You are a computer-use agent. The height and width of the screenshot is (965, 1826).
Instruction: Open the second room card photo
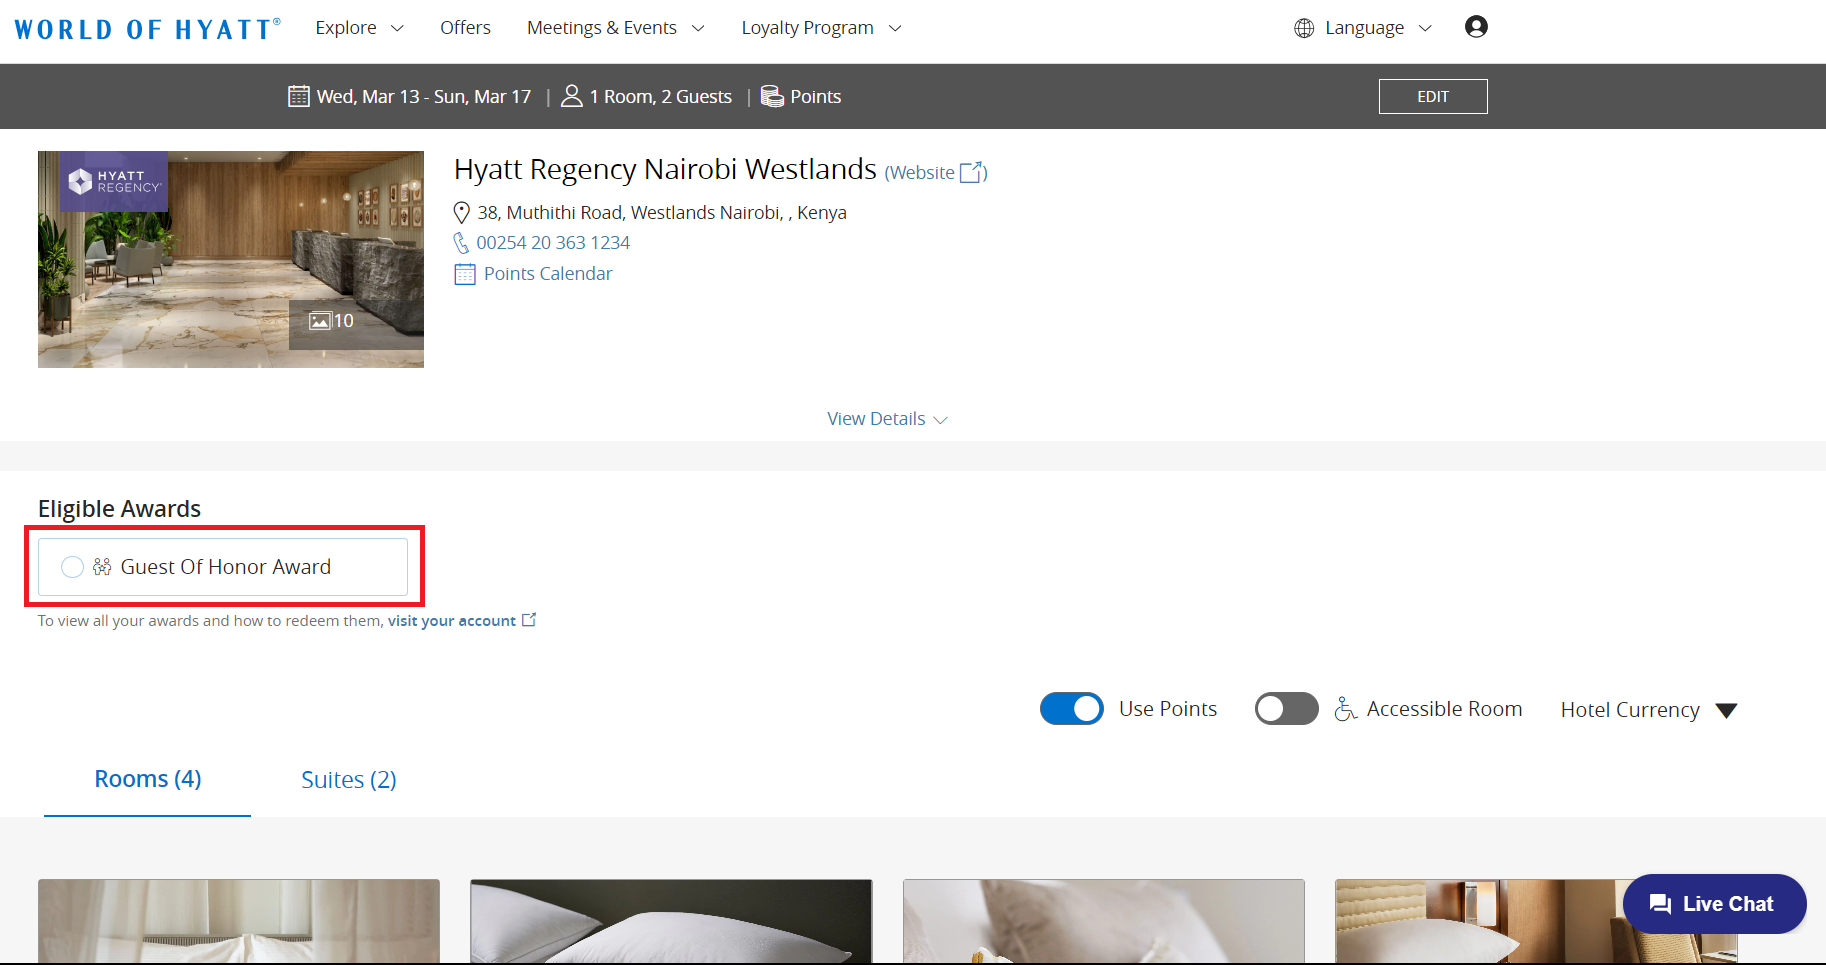click(671, 921)
